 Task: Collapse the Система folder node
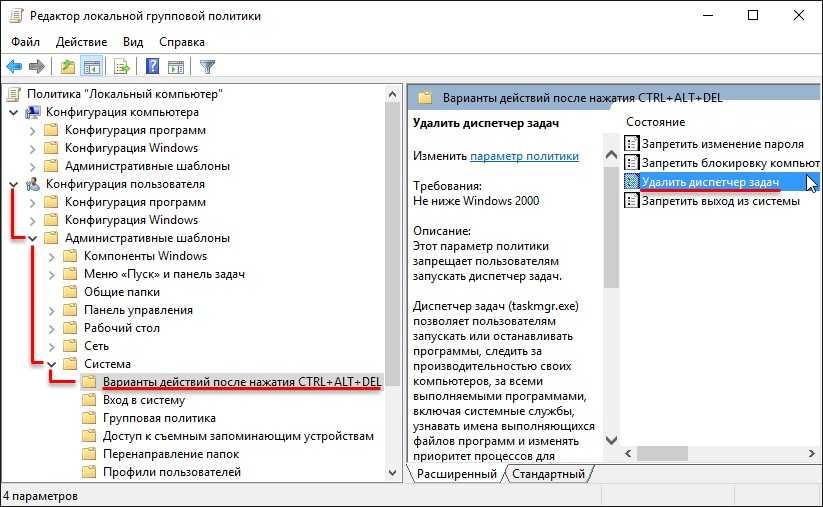point(51,364)
